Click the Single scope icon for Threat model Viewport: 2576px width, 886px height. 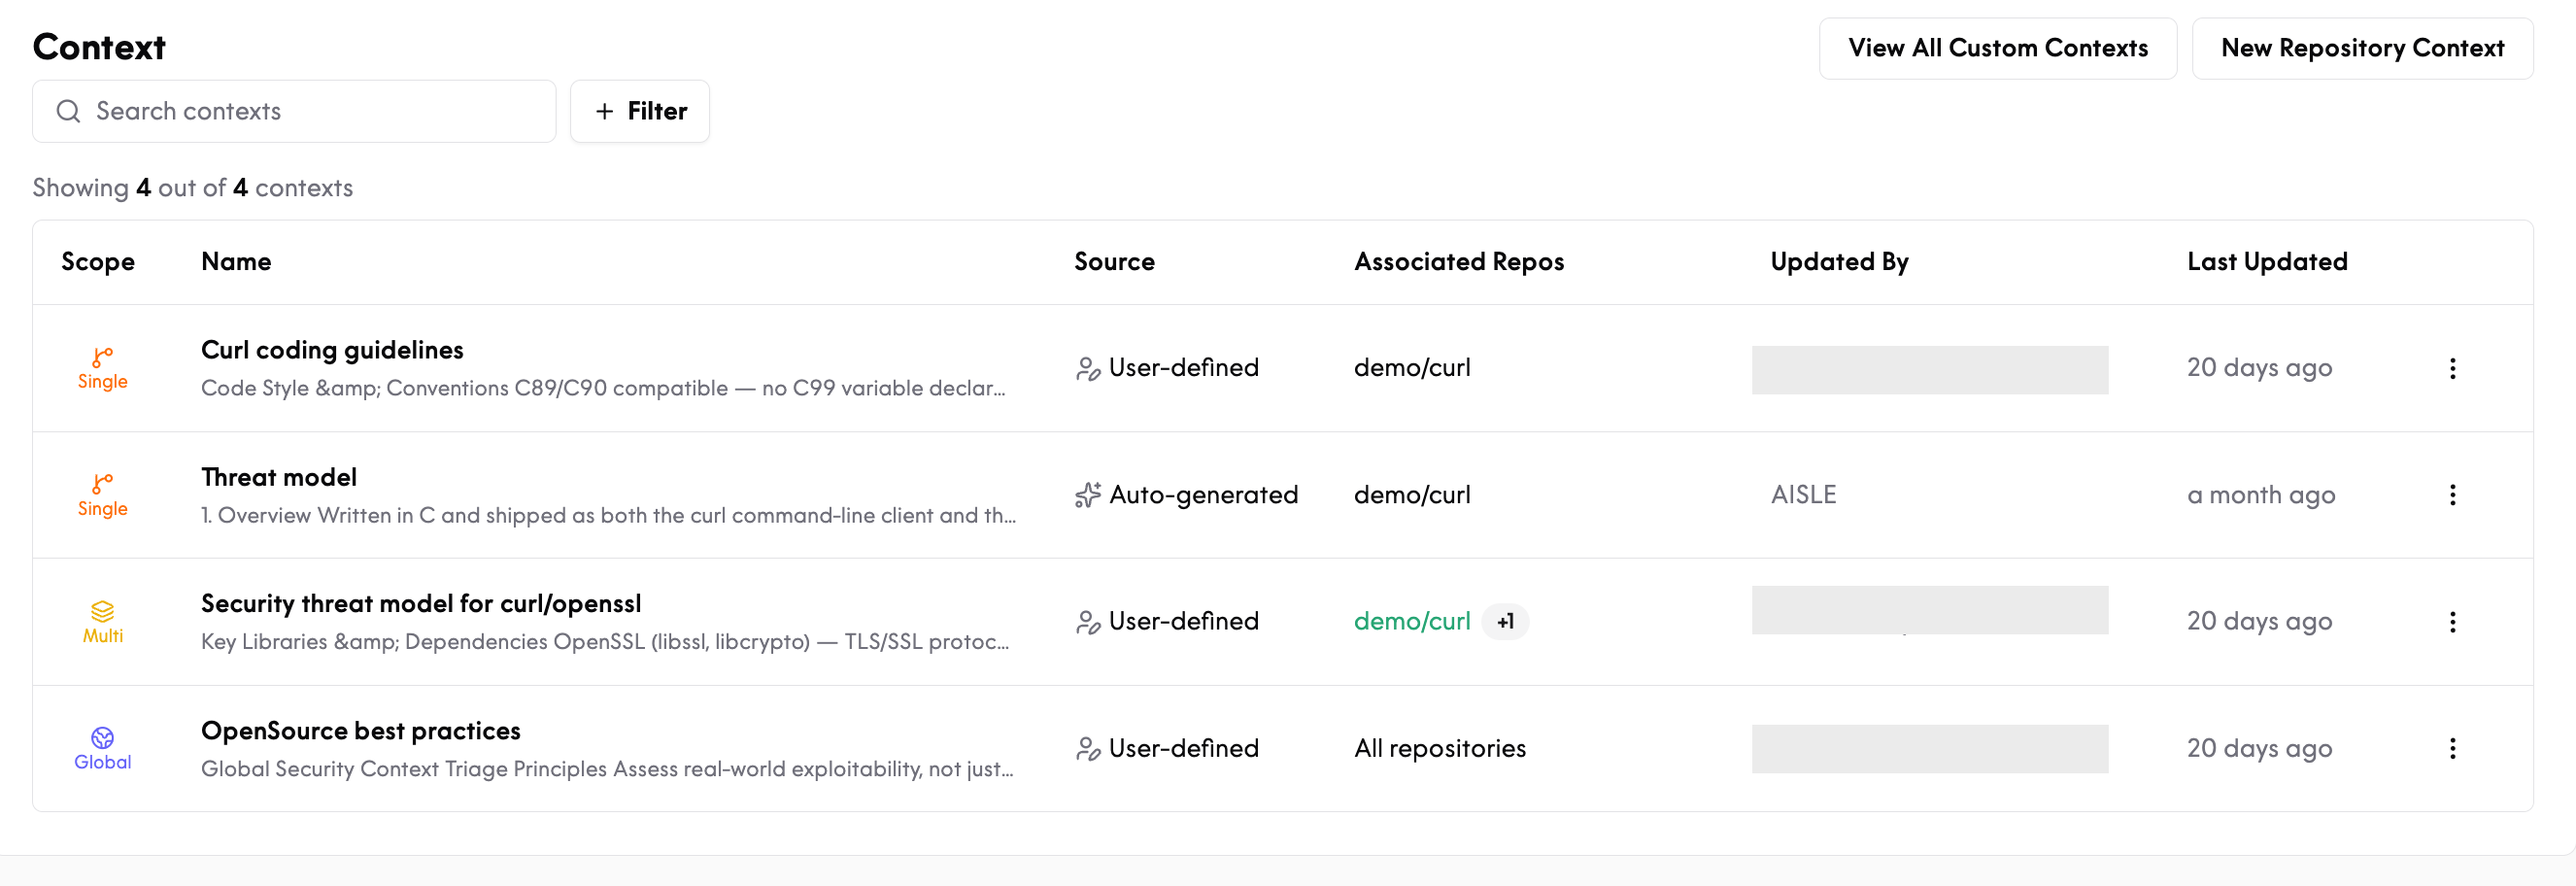click(102, 484)
